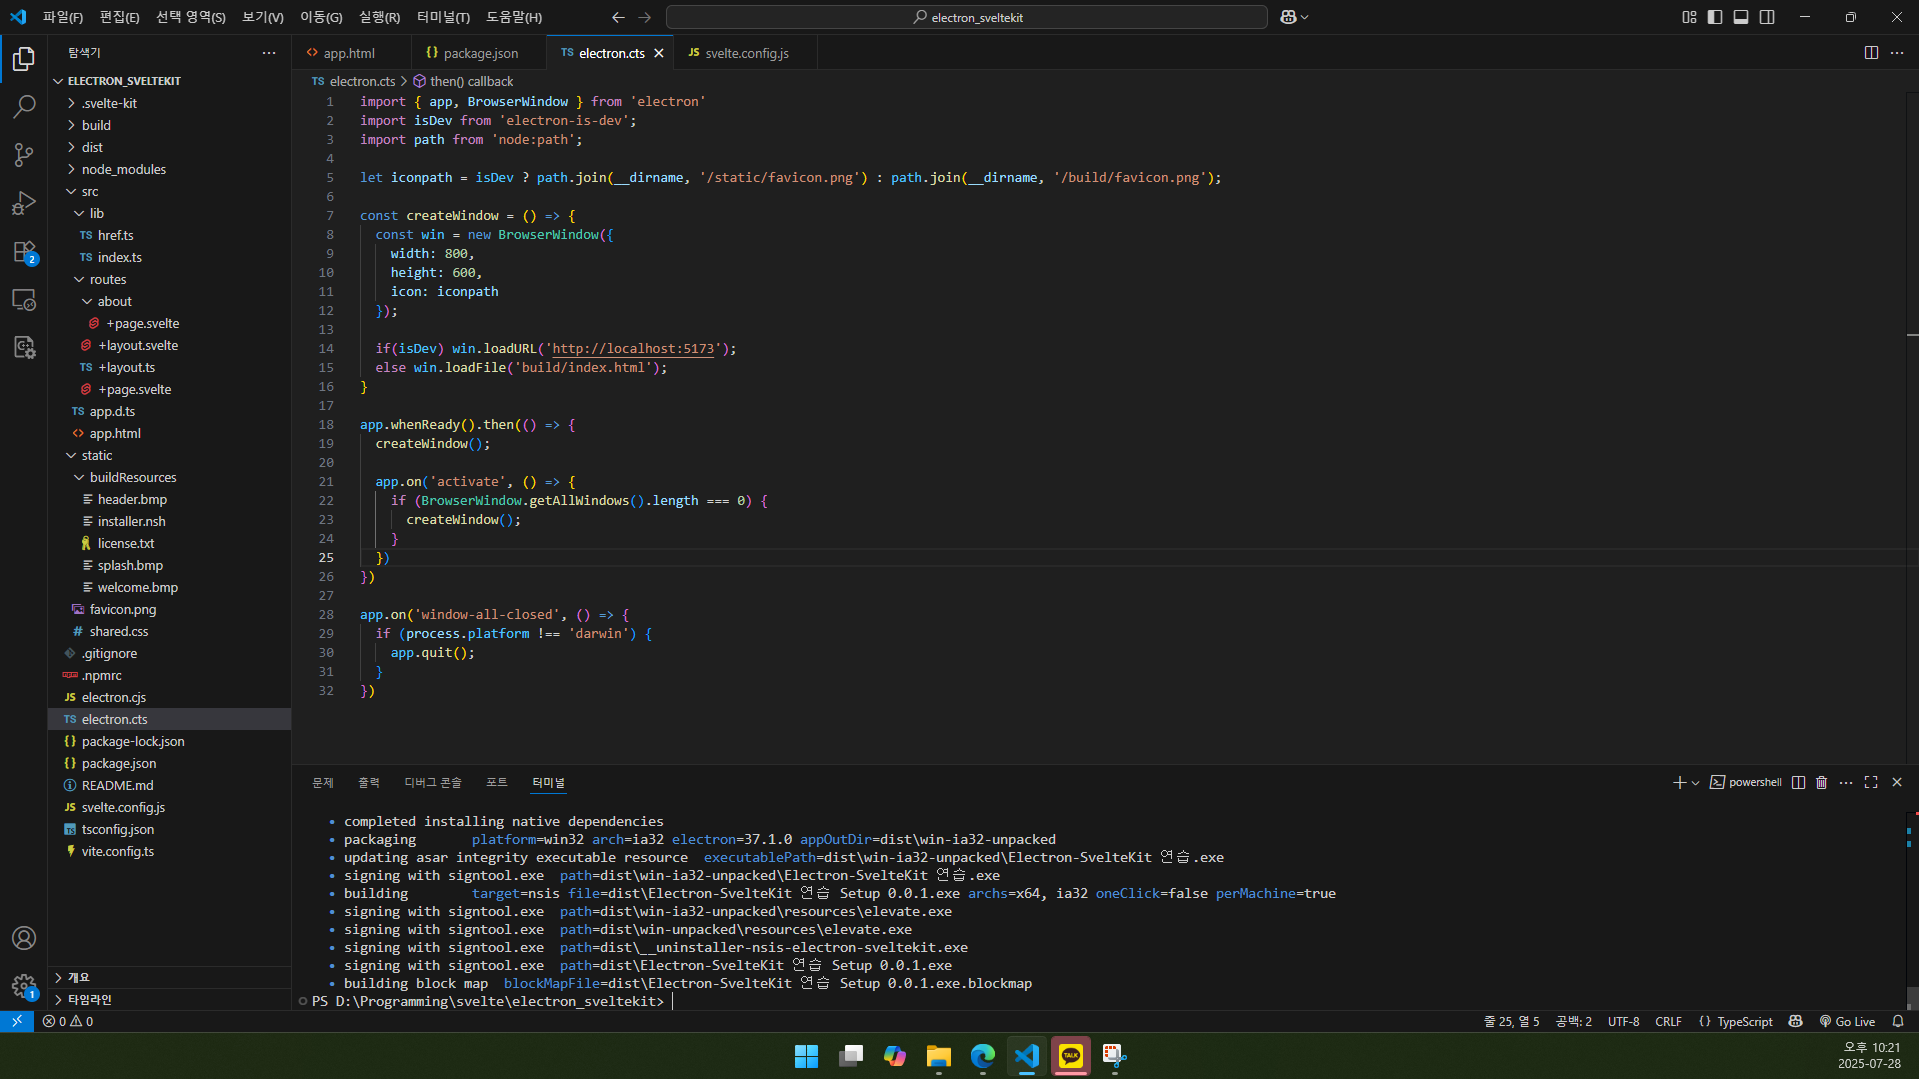The image size is (1919, 1079).
Task: Switch to package.json editor tab
Action: (480, 53)
